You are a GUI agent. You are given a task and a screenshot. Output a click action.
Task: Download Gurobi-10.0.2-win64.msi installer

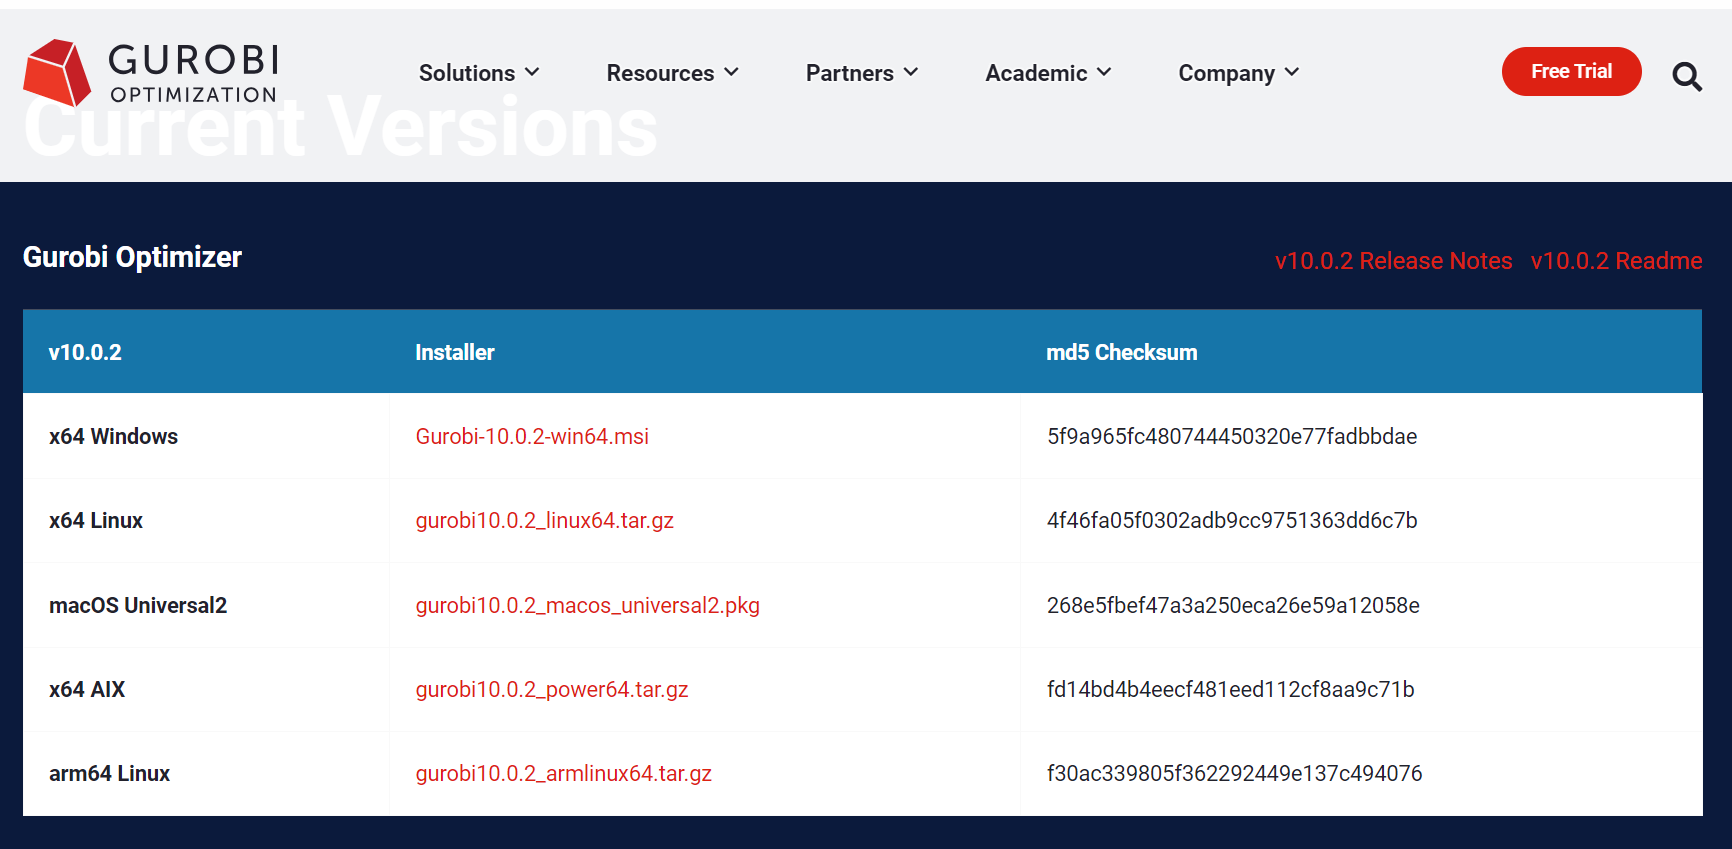coord(532,436)
